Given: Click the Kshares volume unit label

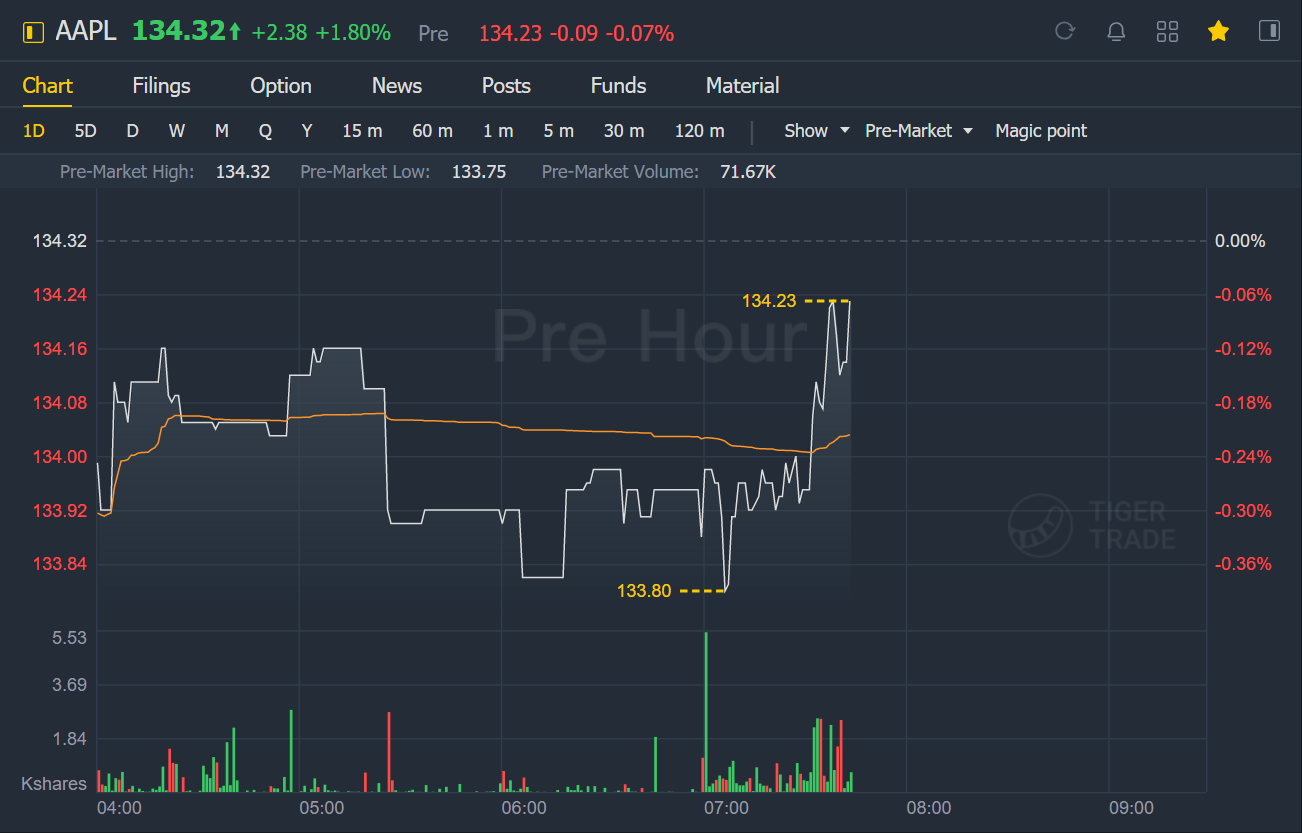Looking at the screenshot, I should (x=54, y=784).
